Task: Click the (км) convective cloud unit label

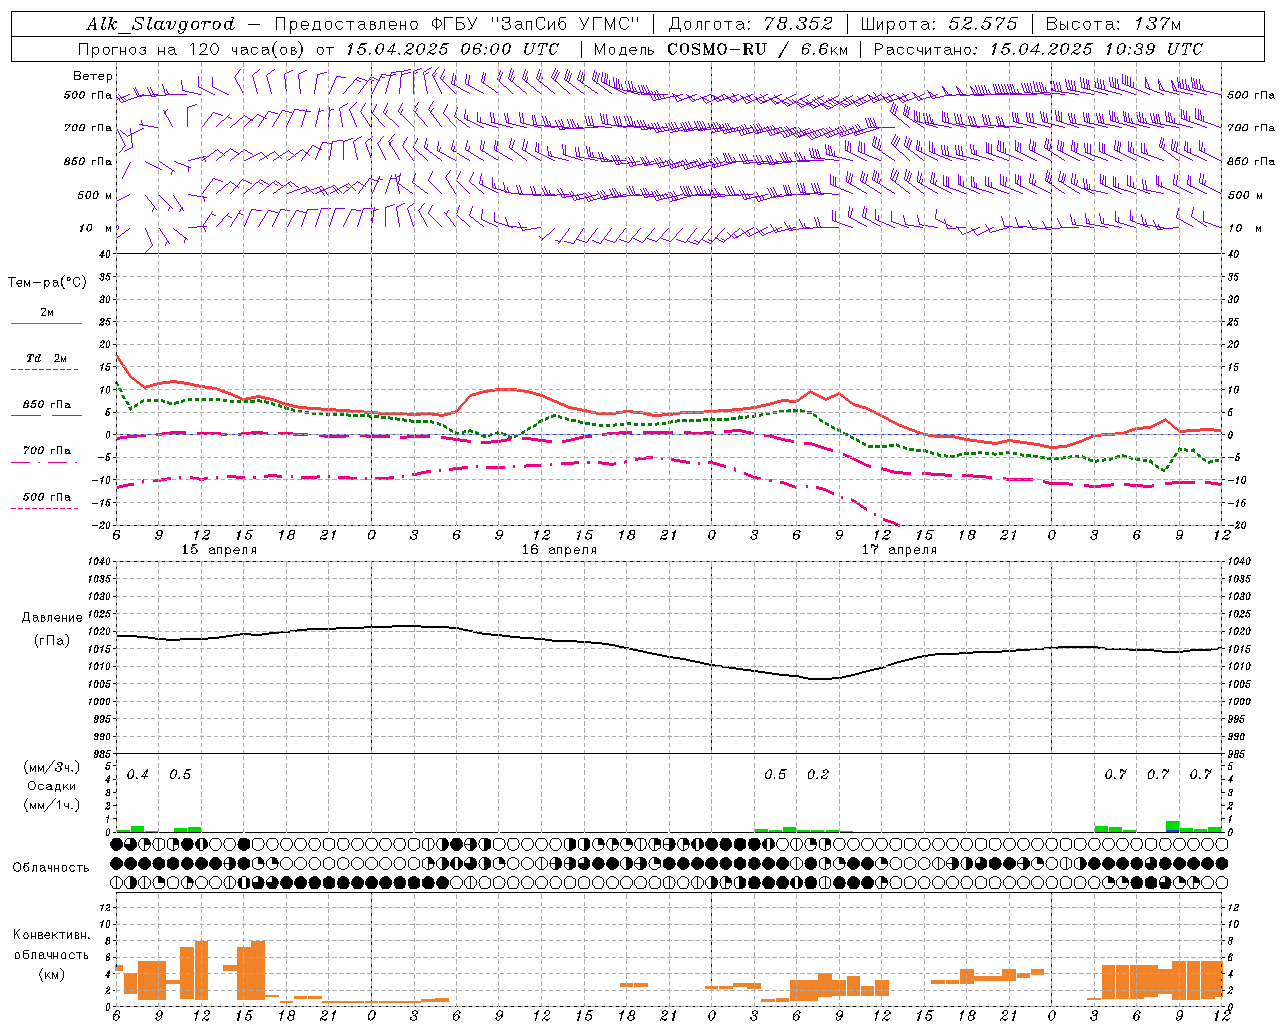Action: pyautogui.click(x=51, y=975)
